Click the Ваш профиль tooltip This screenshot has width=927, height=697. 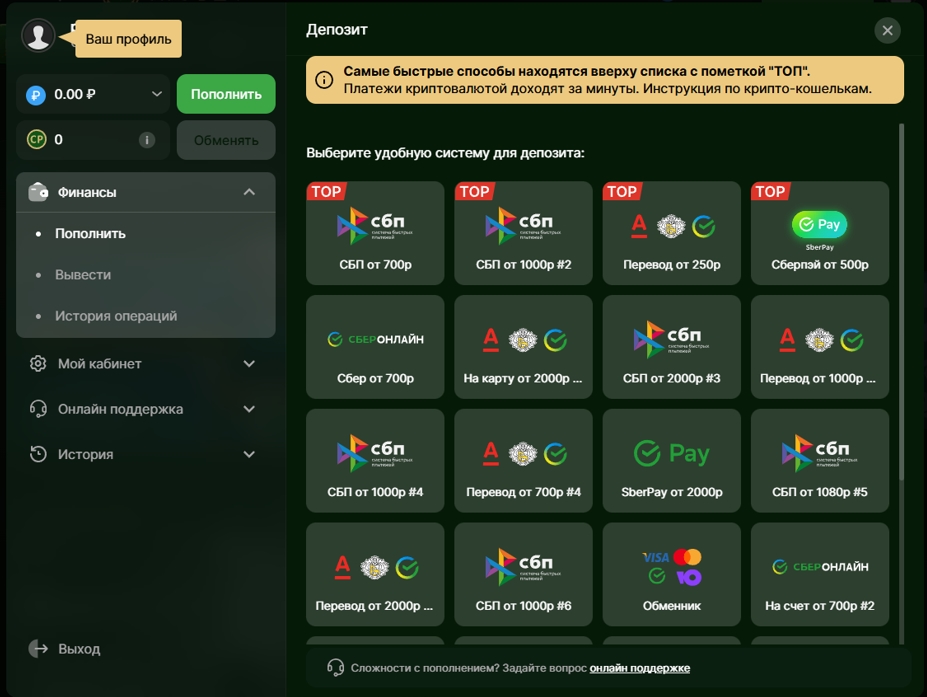tap(128, 39)
